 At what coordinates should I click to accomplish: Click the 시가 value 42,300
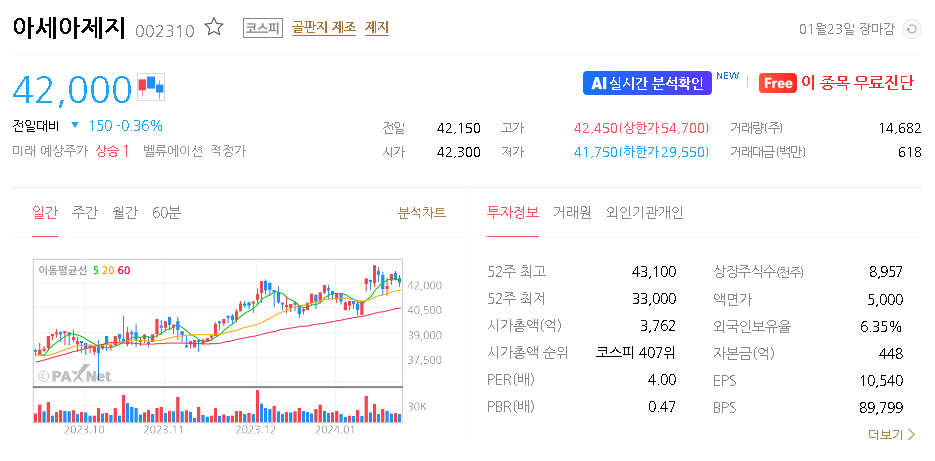459,152
